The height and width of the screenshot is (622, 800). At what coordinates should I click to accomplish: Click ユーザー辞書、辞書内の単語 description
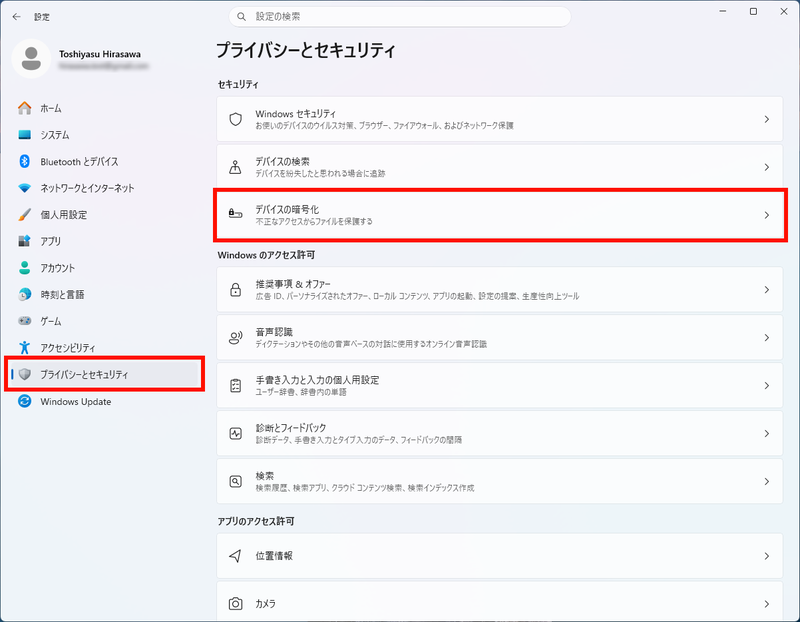[301, 392]
